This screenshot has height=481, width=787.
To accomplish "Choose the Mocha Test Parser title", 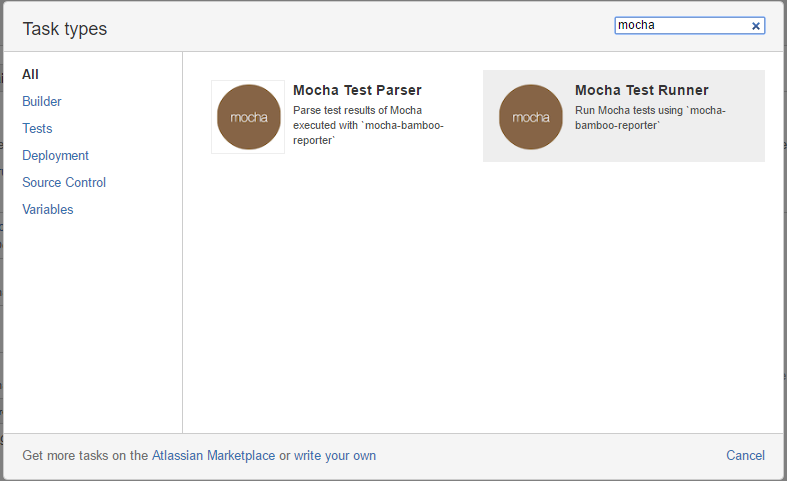I will tap(357, 90).
